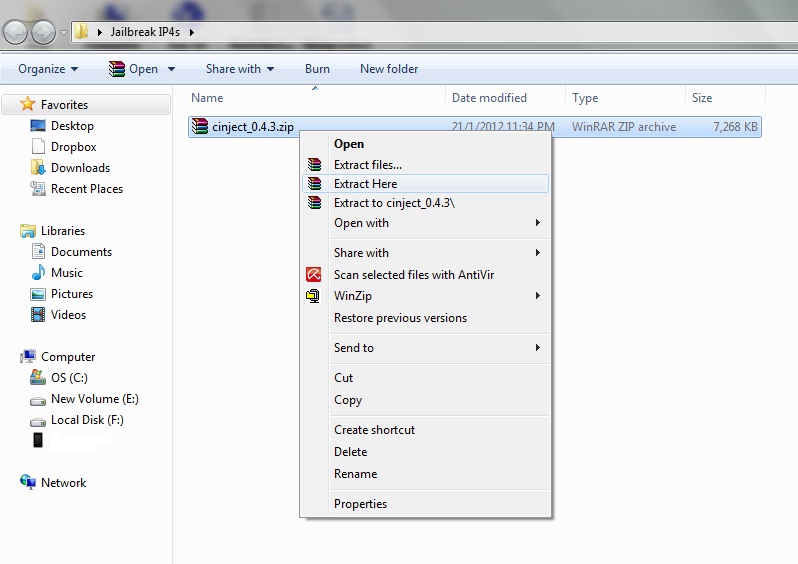Choose Scan selected files with AntiVir
The image size is (798, 564).
point(425,274)
